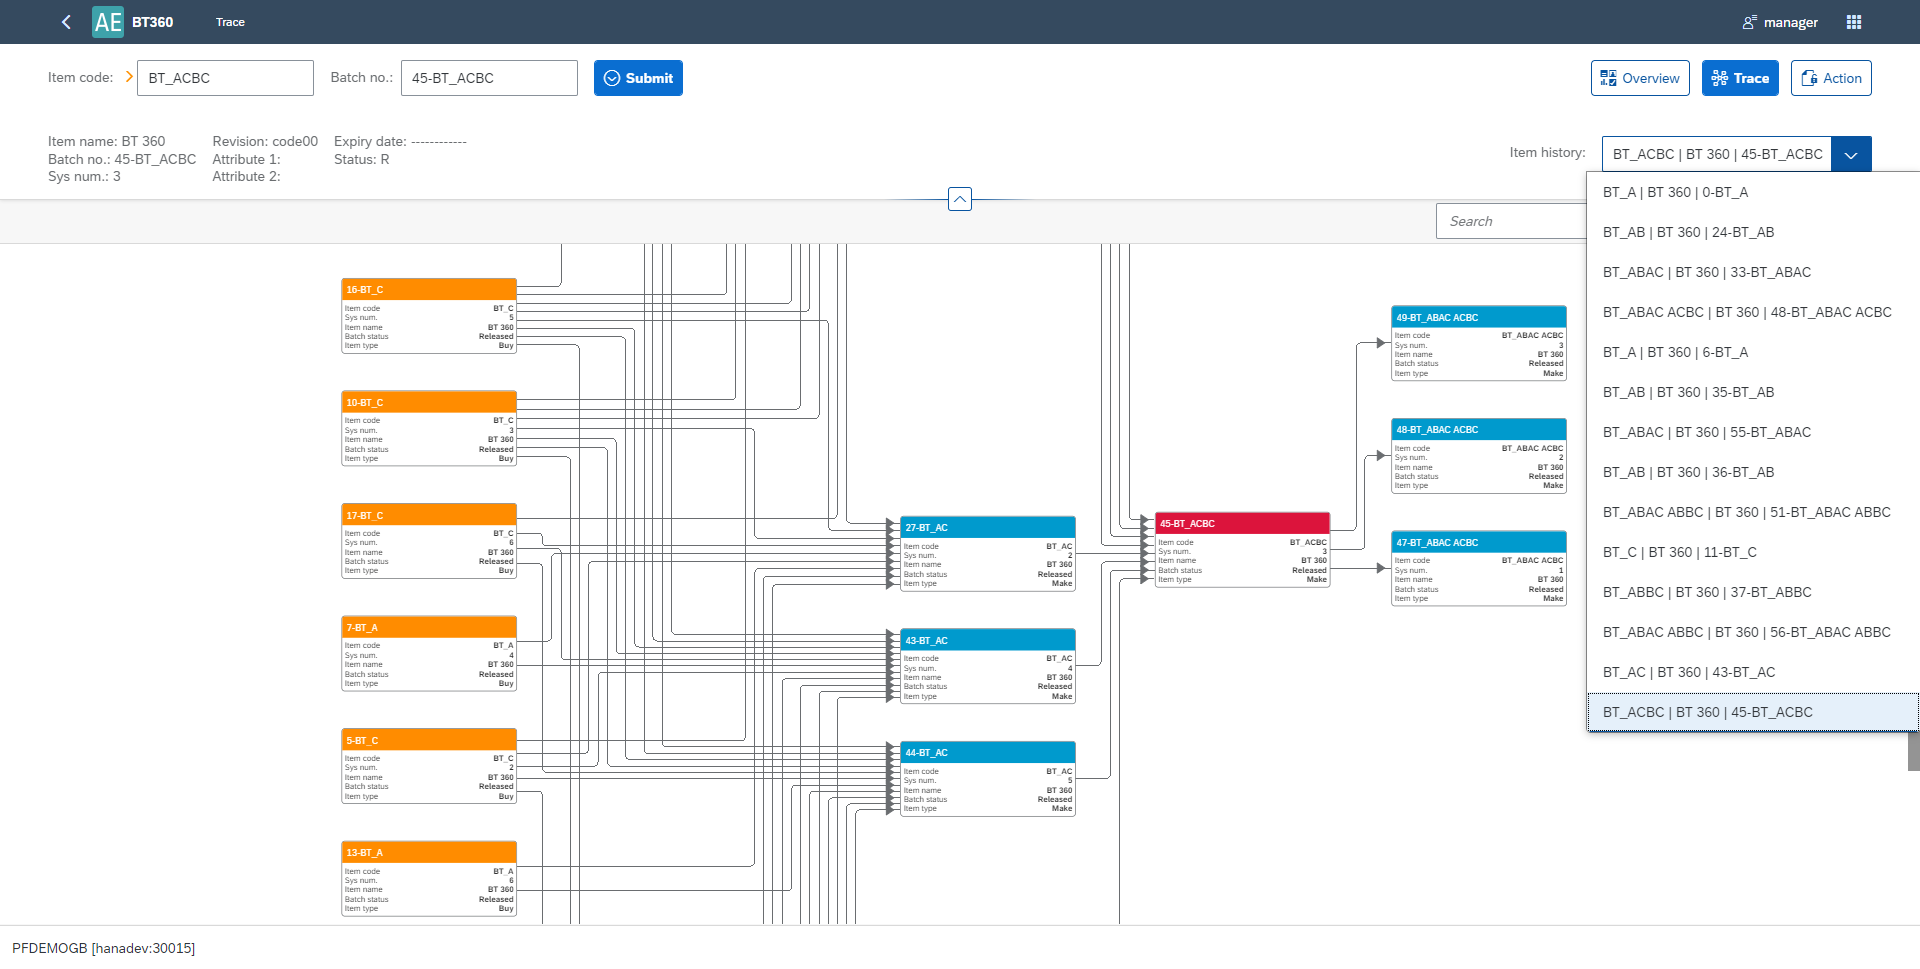This screenshot has height=969, width=1920.
Task: Click the Item code input field
Action: pyautogui.click(x=225, y=78)
